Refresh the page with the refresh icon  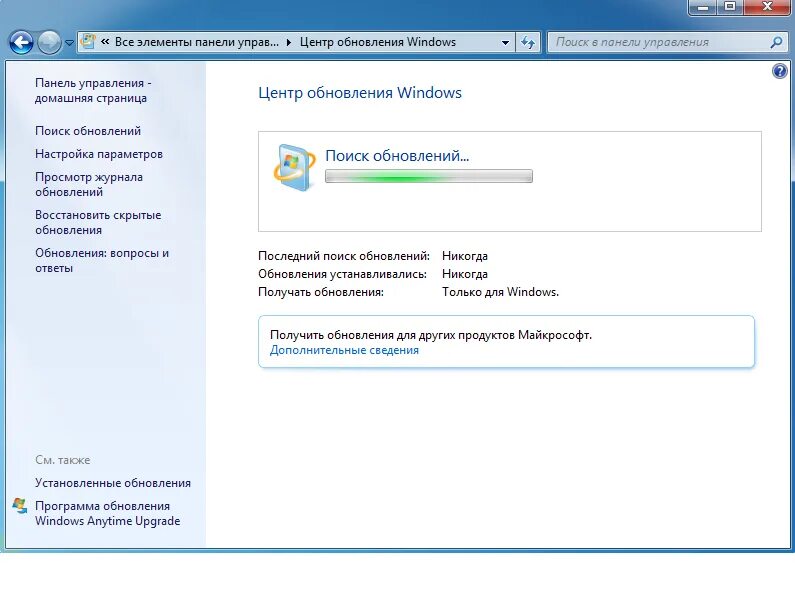pos(528,43)
